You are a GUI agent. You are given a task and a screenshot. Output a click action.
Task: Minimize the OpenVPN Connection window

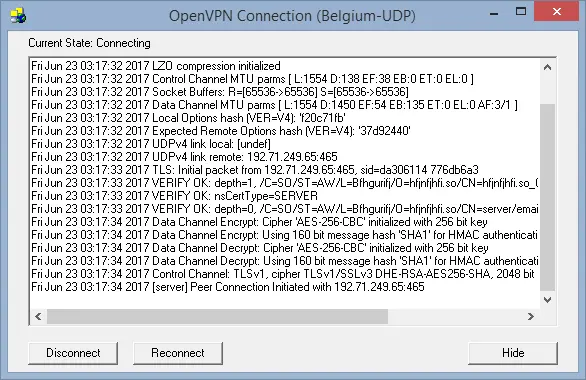[x=494, y=13]
